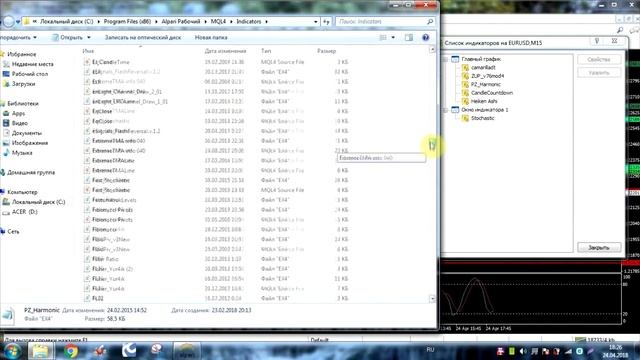
Task: Click the file list scroll-up arrow
Action: pyautogui.click(x=432, y=49)
